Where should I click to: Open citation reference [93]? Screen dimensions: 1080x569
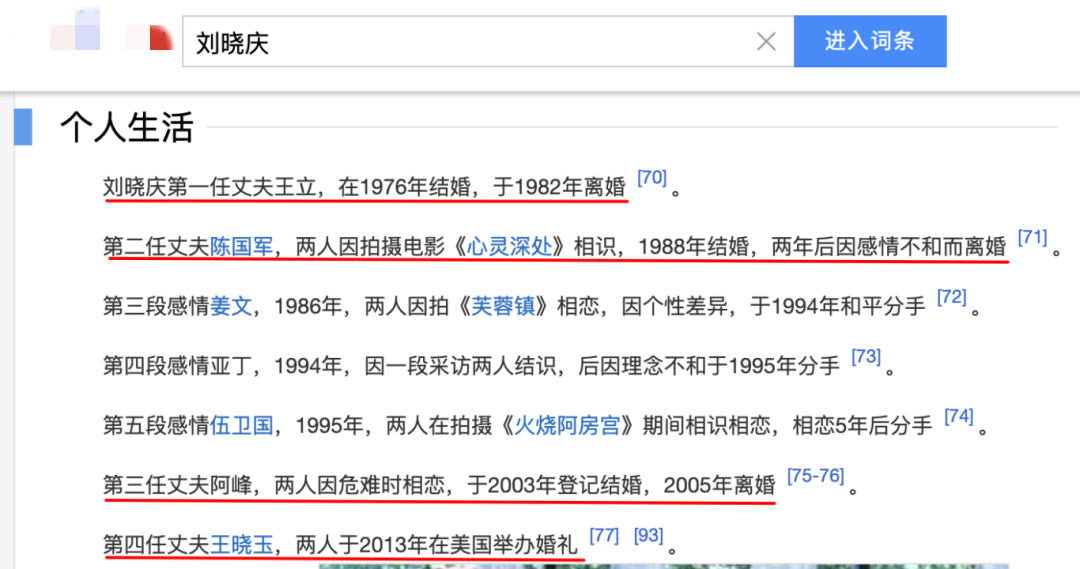pos(648,536)
